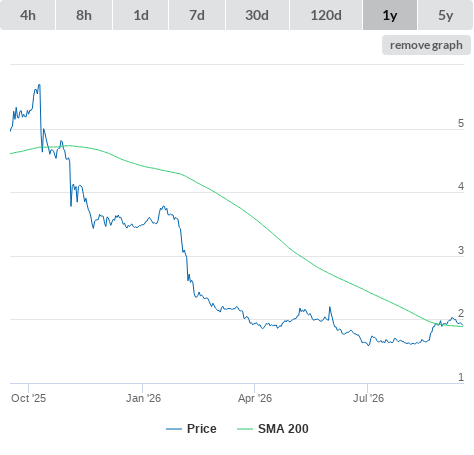Click the Apr '26 axis marker
Image resolution: width=474 pixels, height=455 pixels.
tap(255, 398)
